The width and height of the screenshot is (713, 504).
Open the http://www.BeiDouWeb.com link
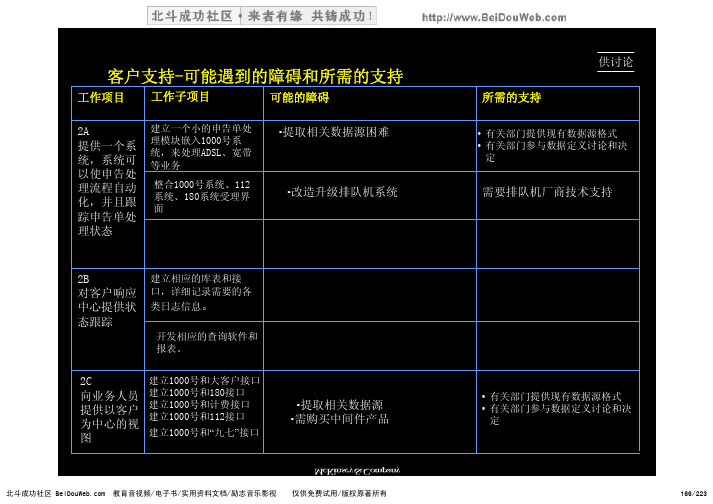(x=494, y=18)
